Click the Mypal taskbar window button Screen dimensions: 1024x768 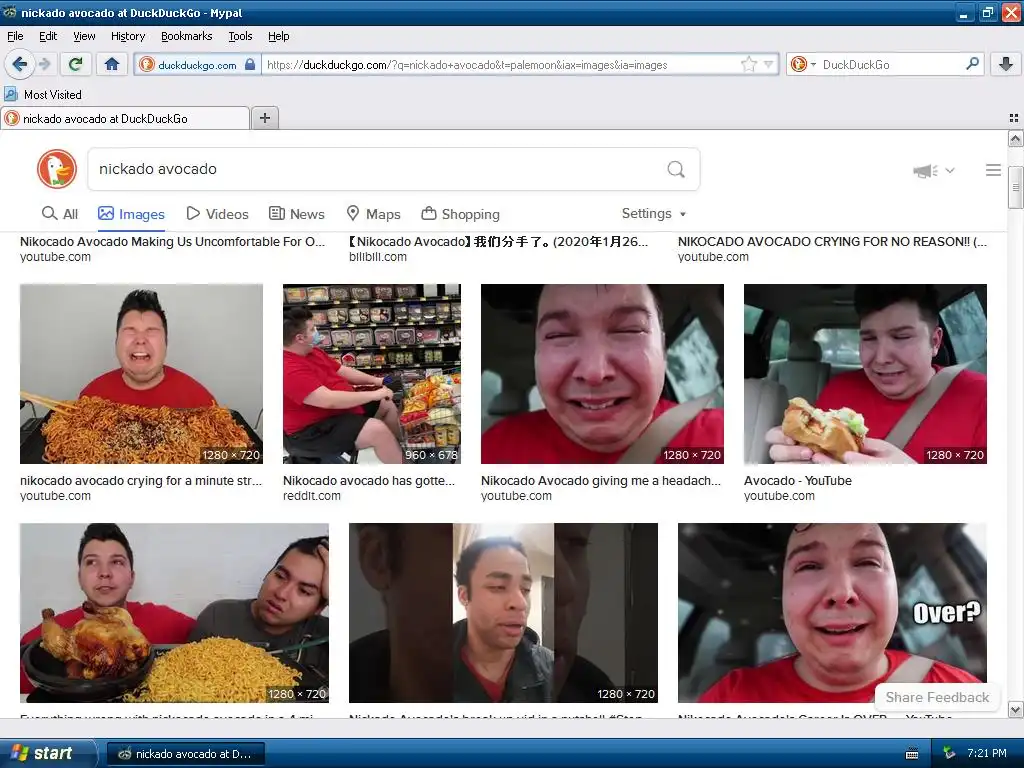click(185, 754)
